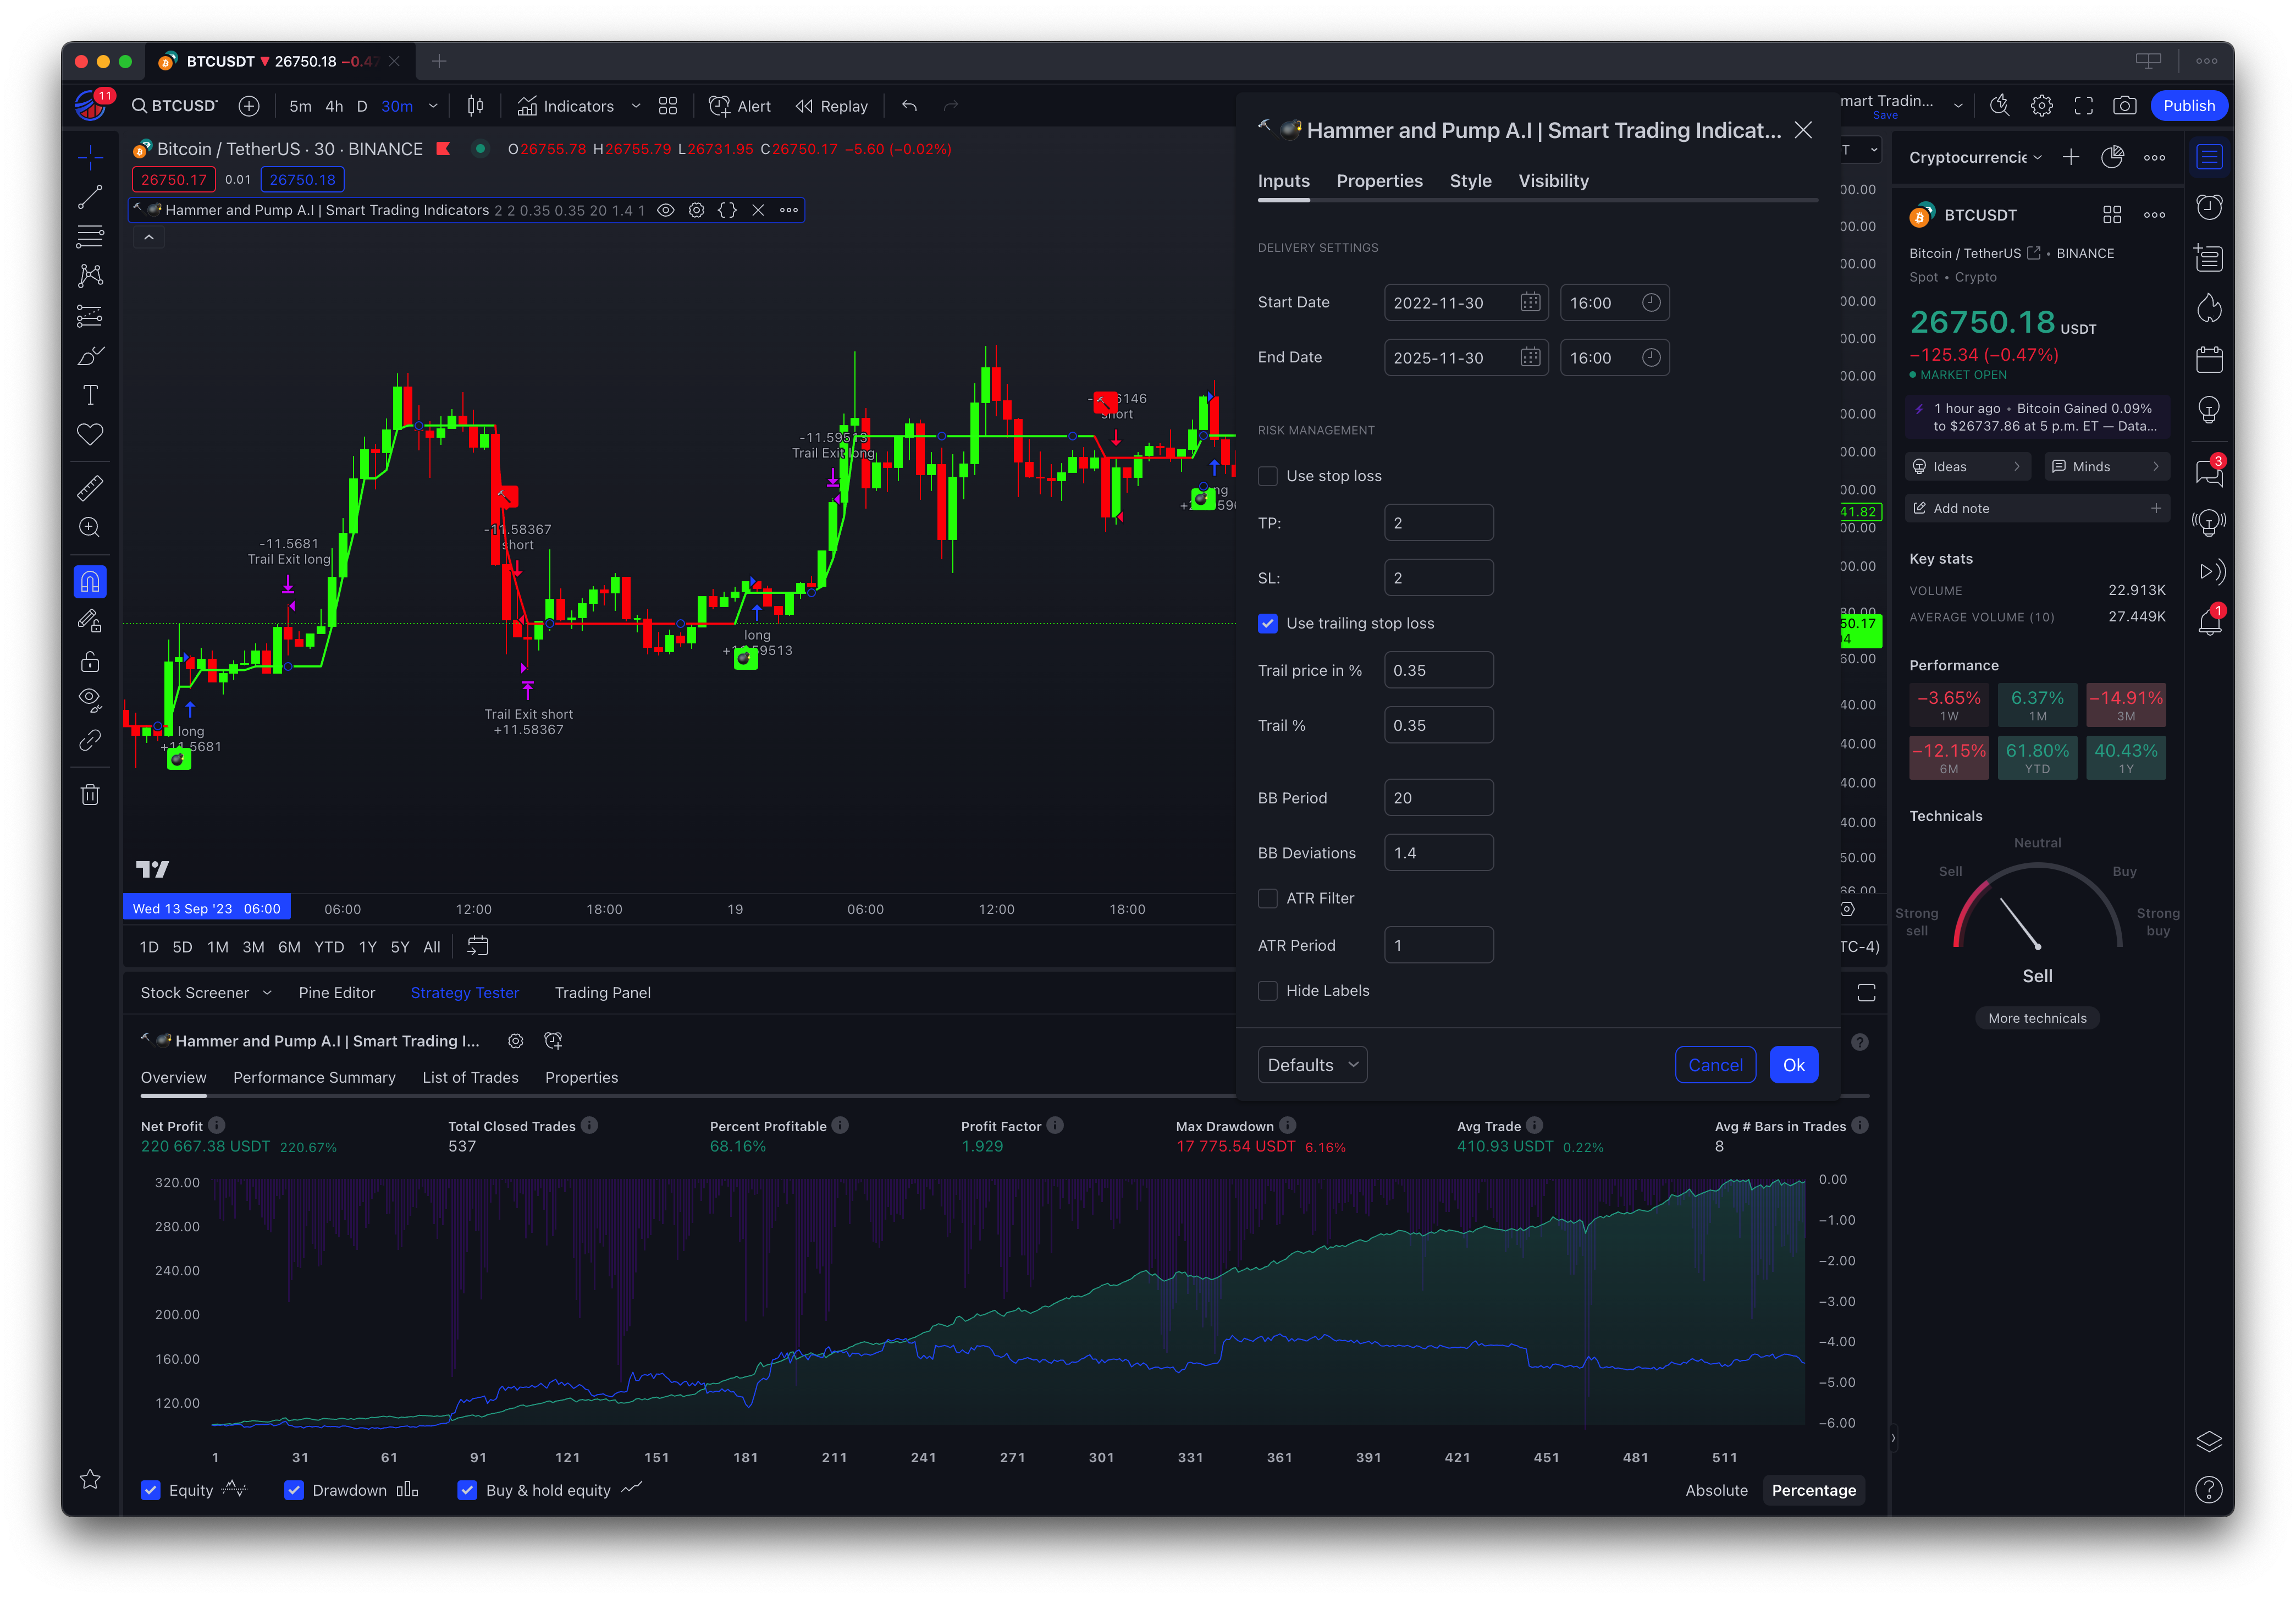Image resolution: width=2296 pixels, height=1598 pixels.
Task: Click the trash Remove objects icon
Action: pyautogui.click(x=90, y=795)
